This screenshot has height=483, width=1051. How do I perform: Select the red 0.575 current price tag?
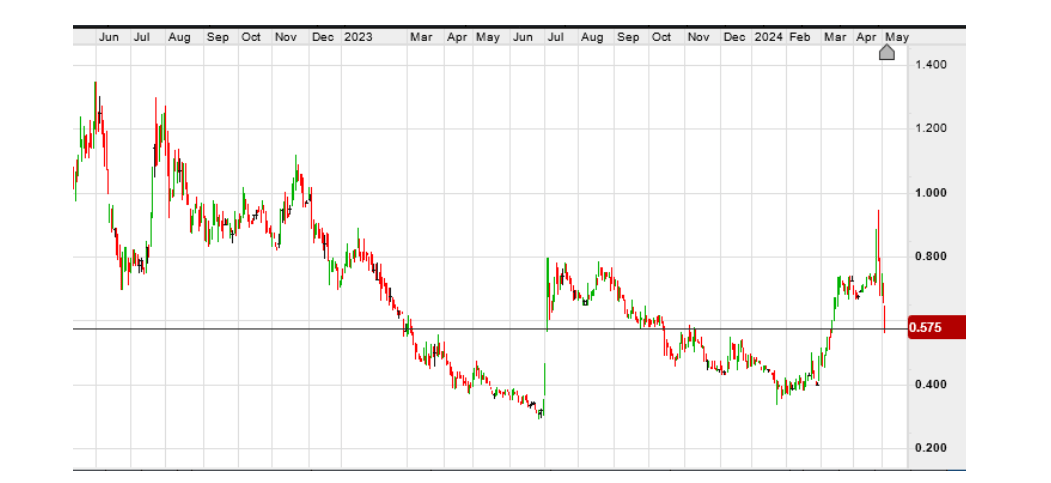936,328
